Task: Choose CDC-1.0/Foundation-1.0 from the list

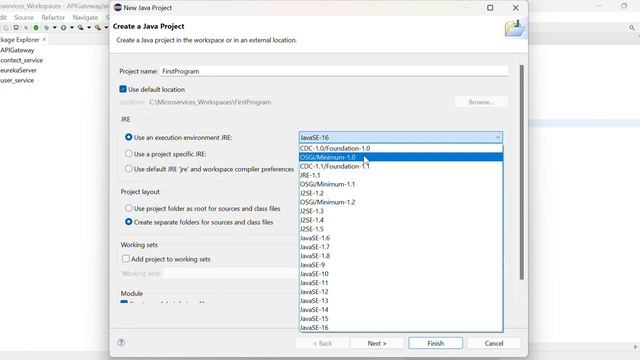Action: tap(401, 148)
